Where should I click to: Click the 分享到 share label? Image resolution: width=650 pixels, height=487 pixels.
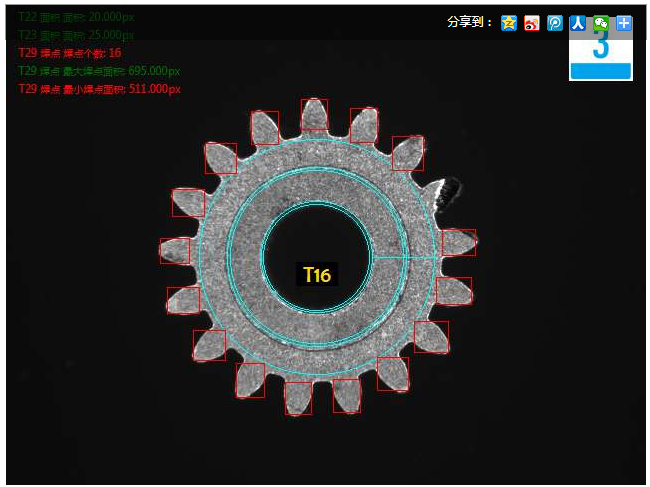point(470,23)
